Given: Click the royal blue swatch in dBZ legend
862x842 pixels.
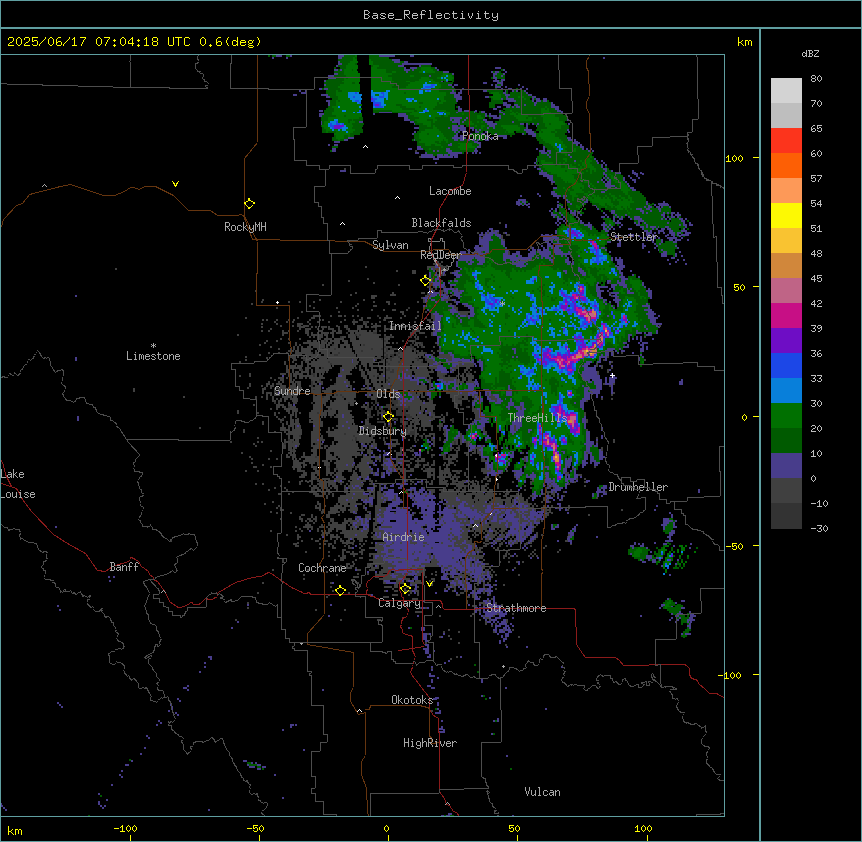Looking at the screenshot, I should pos(786,365).
